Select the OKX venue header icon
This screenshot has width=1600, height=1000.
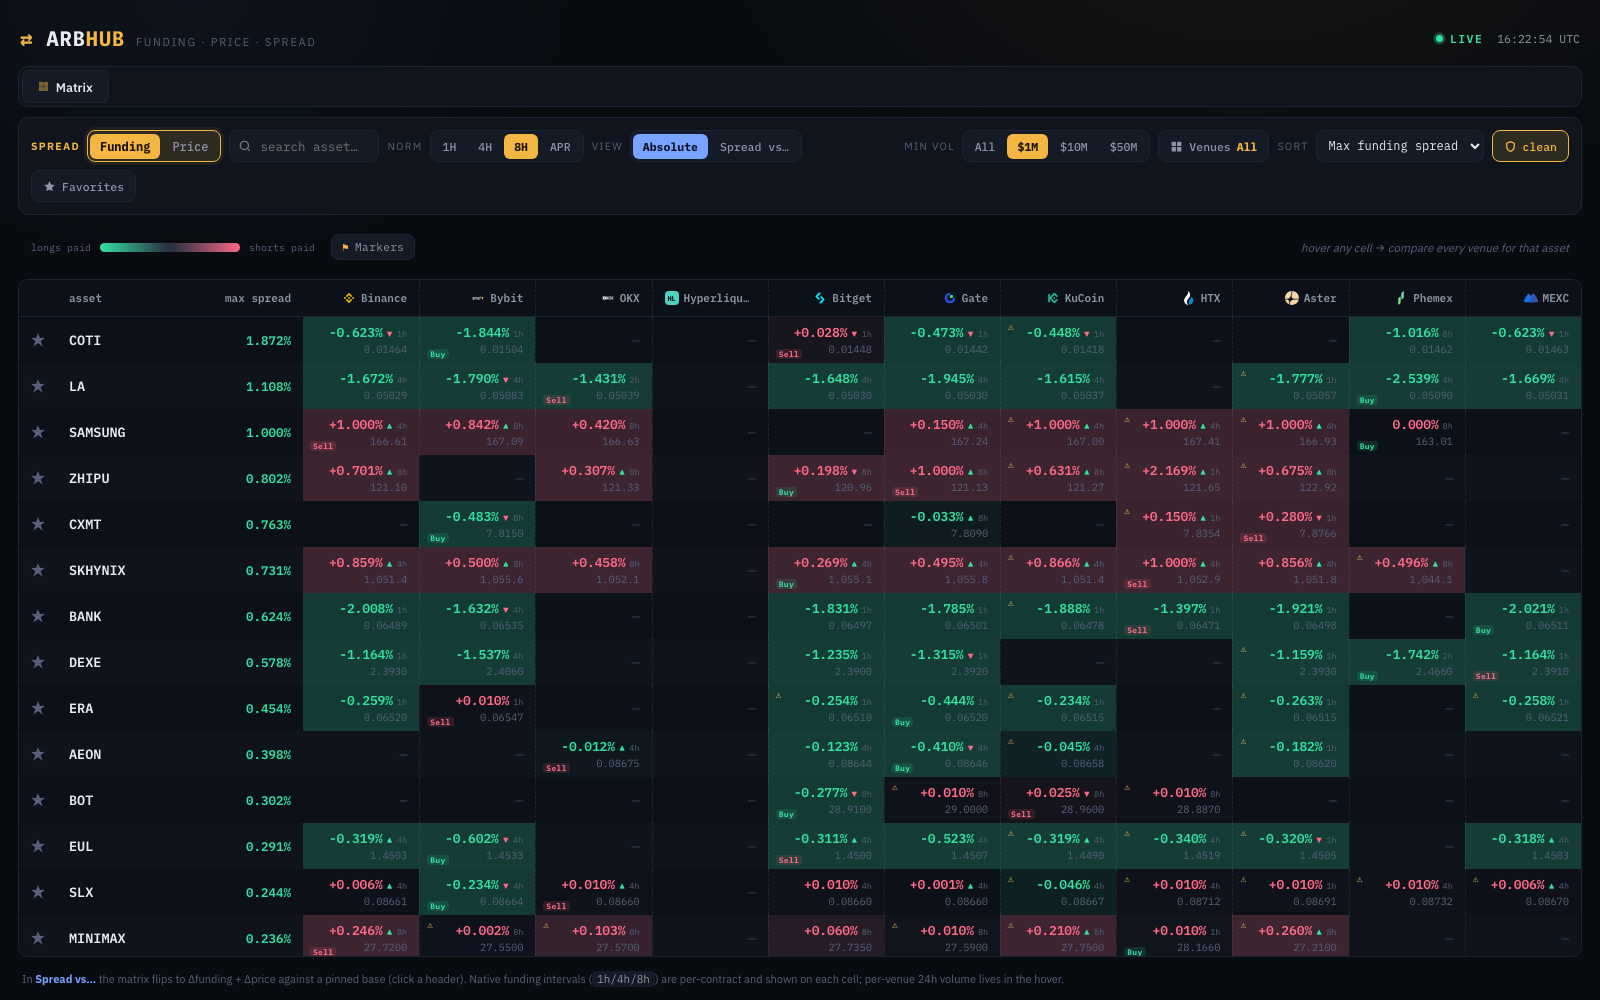coord(608,298)
